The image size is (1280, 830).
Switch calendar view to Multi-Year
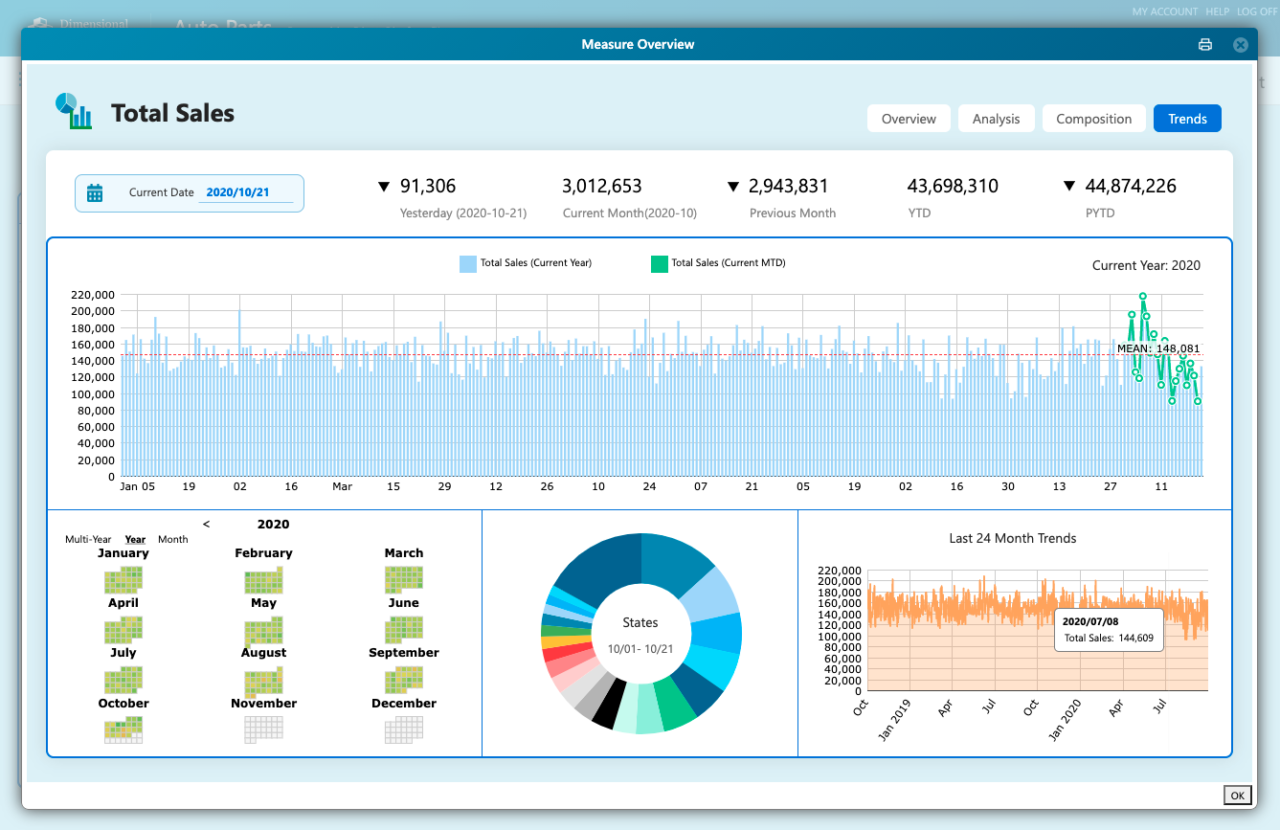(x=88, y=538)
